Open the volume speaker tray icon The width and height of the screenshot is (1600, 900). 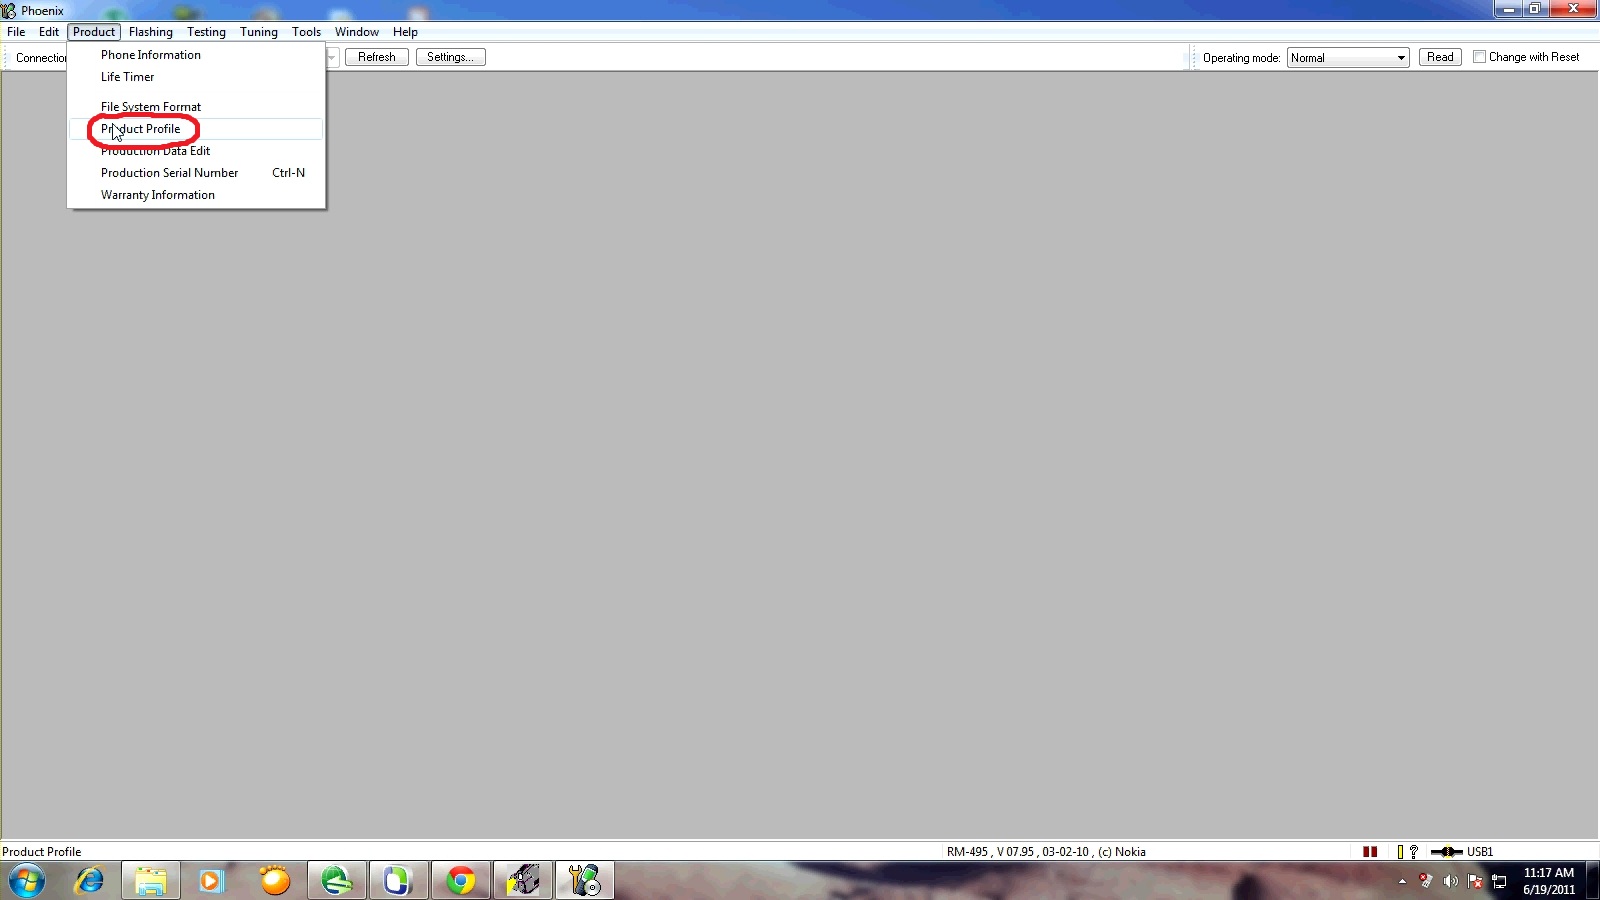tap(1451, 881)
